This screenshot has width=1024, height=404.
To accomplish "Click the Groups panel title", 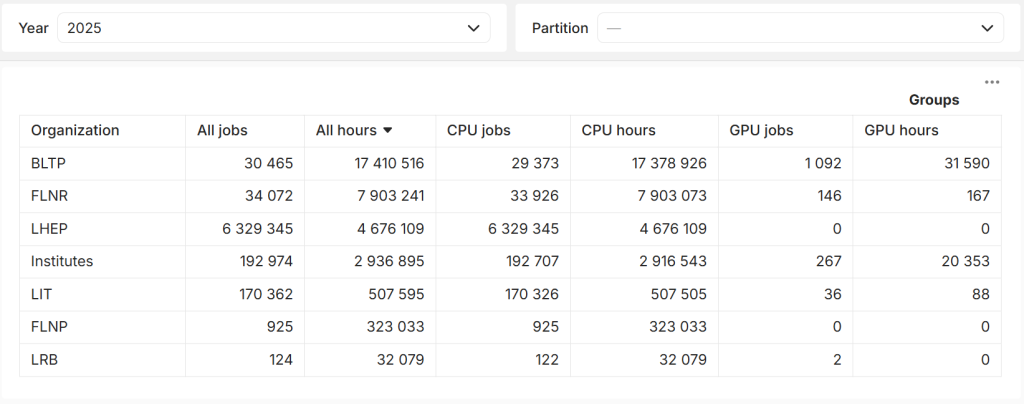I will (x=933, y=100).
